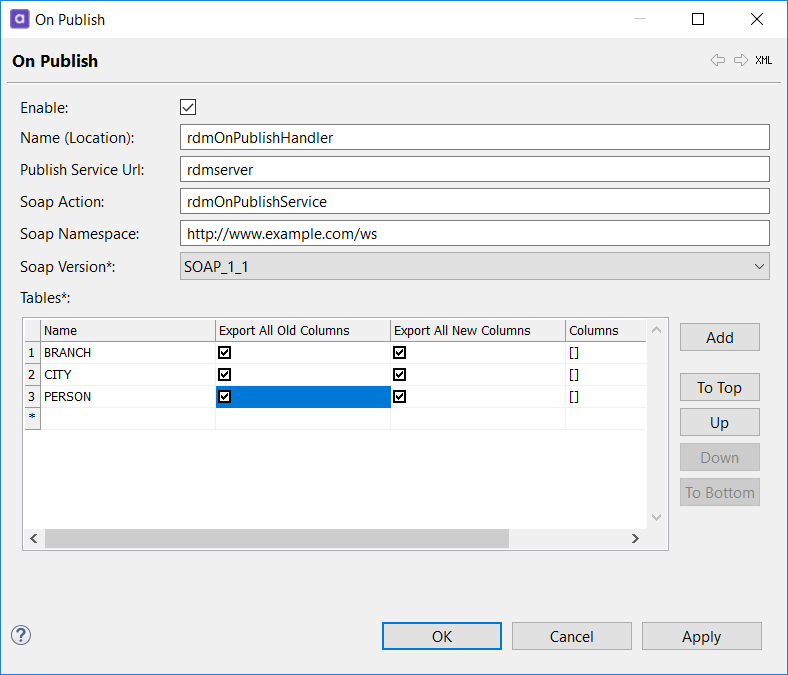This screenshot has height=675, width=788.
Task: Click the horizontal scrollbar of the table
Action: (276, 539)
